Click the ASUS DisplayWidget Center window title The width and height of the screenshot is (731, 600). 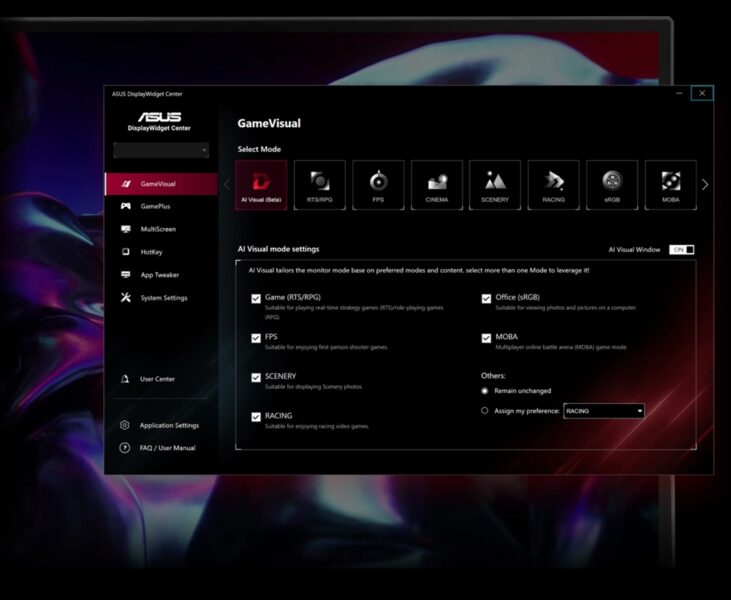tap(147, 94)
